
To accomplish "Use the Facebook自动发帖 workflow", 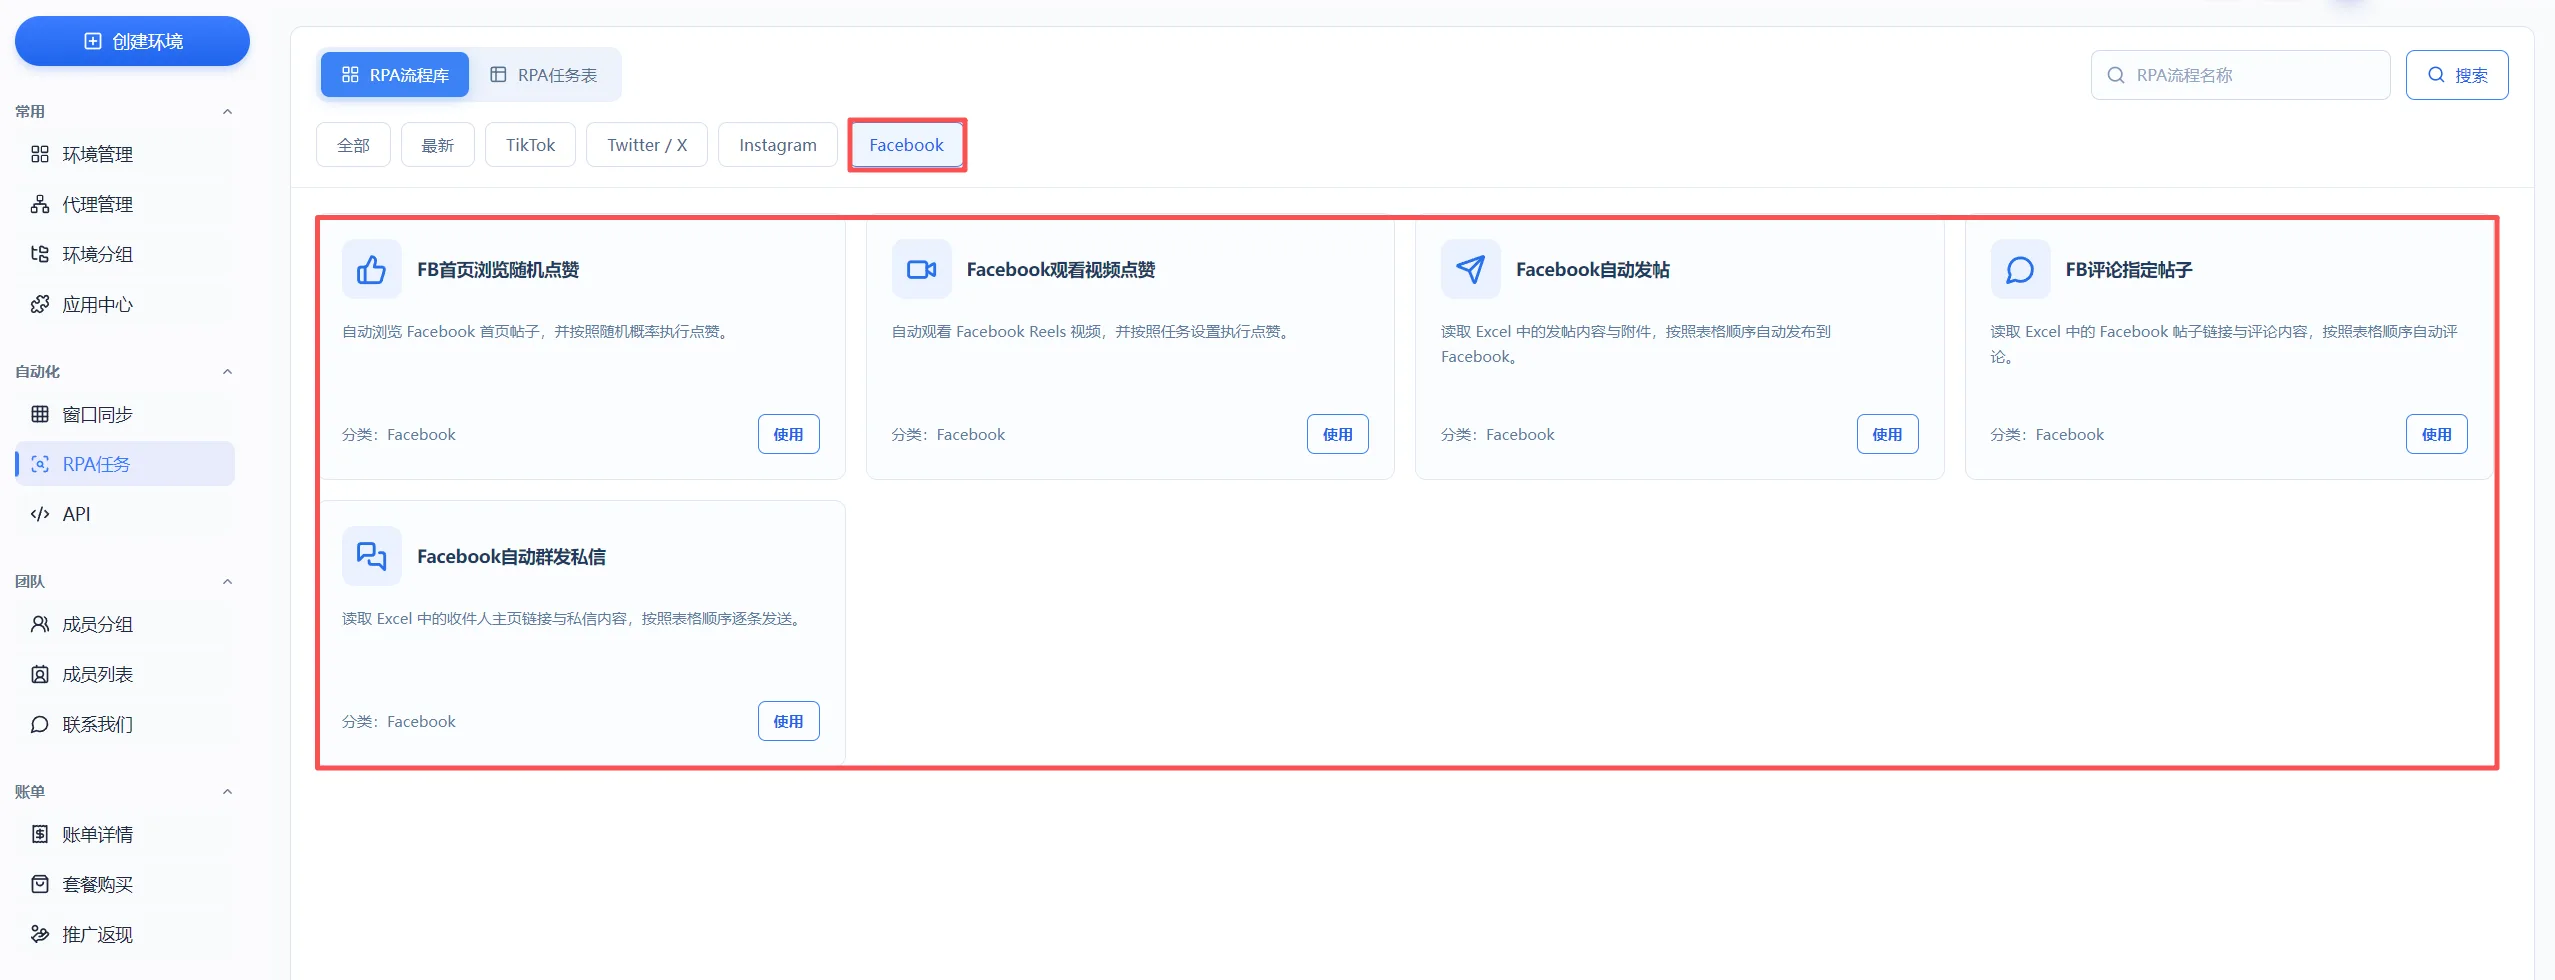I will pyautogui.click(x=1887, y=434).
